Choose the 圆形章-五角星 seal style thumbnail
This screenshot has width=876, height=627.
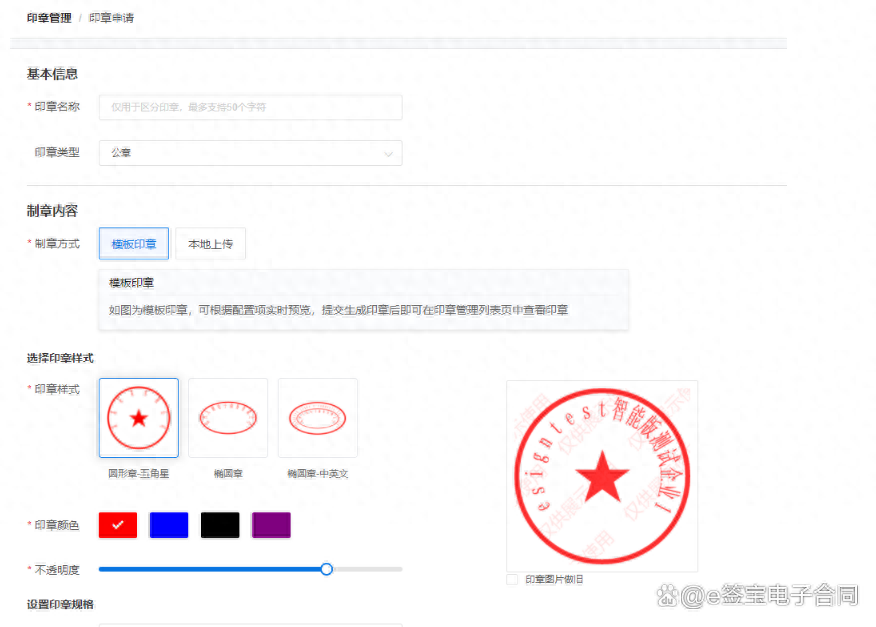(139, 418)
